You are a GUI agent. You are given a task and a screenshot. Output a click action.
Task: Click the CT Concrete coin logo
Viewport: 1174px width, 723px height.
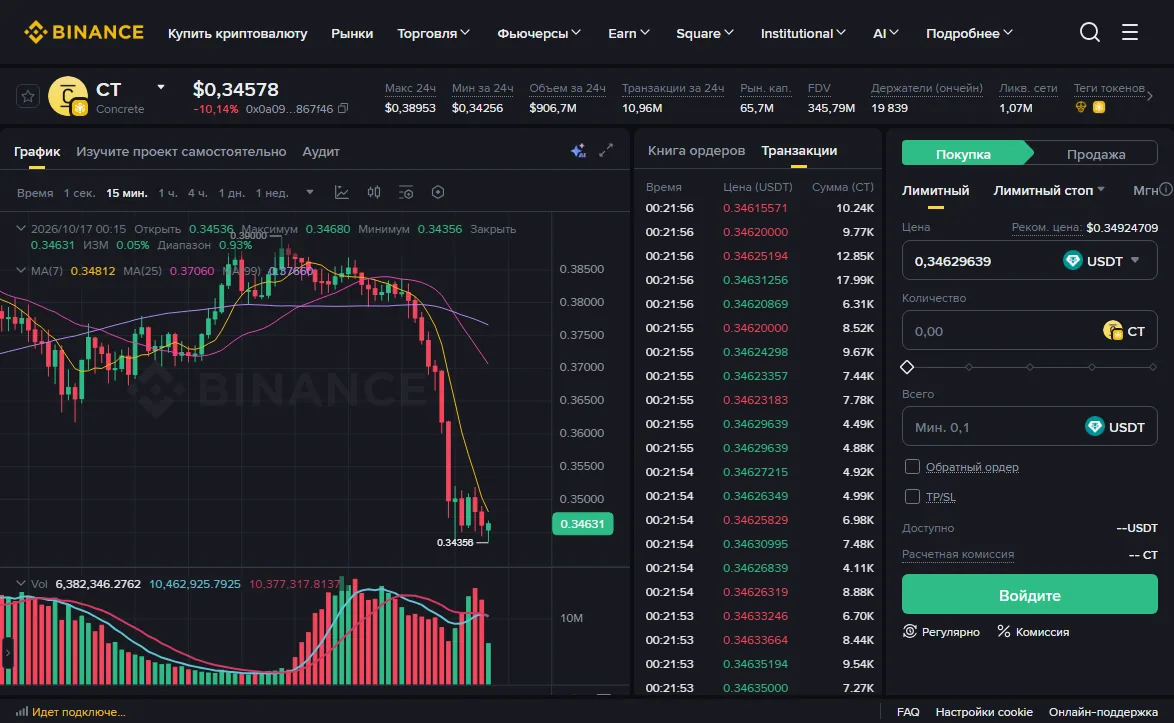coord(68,97)
